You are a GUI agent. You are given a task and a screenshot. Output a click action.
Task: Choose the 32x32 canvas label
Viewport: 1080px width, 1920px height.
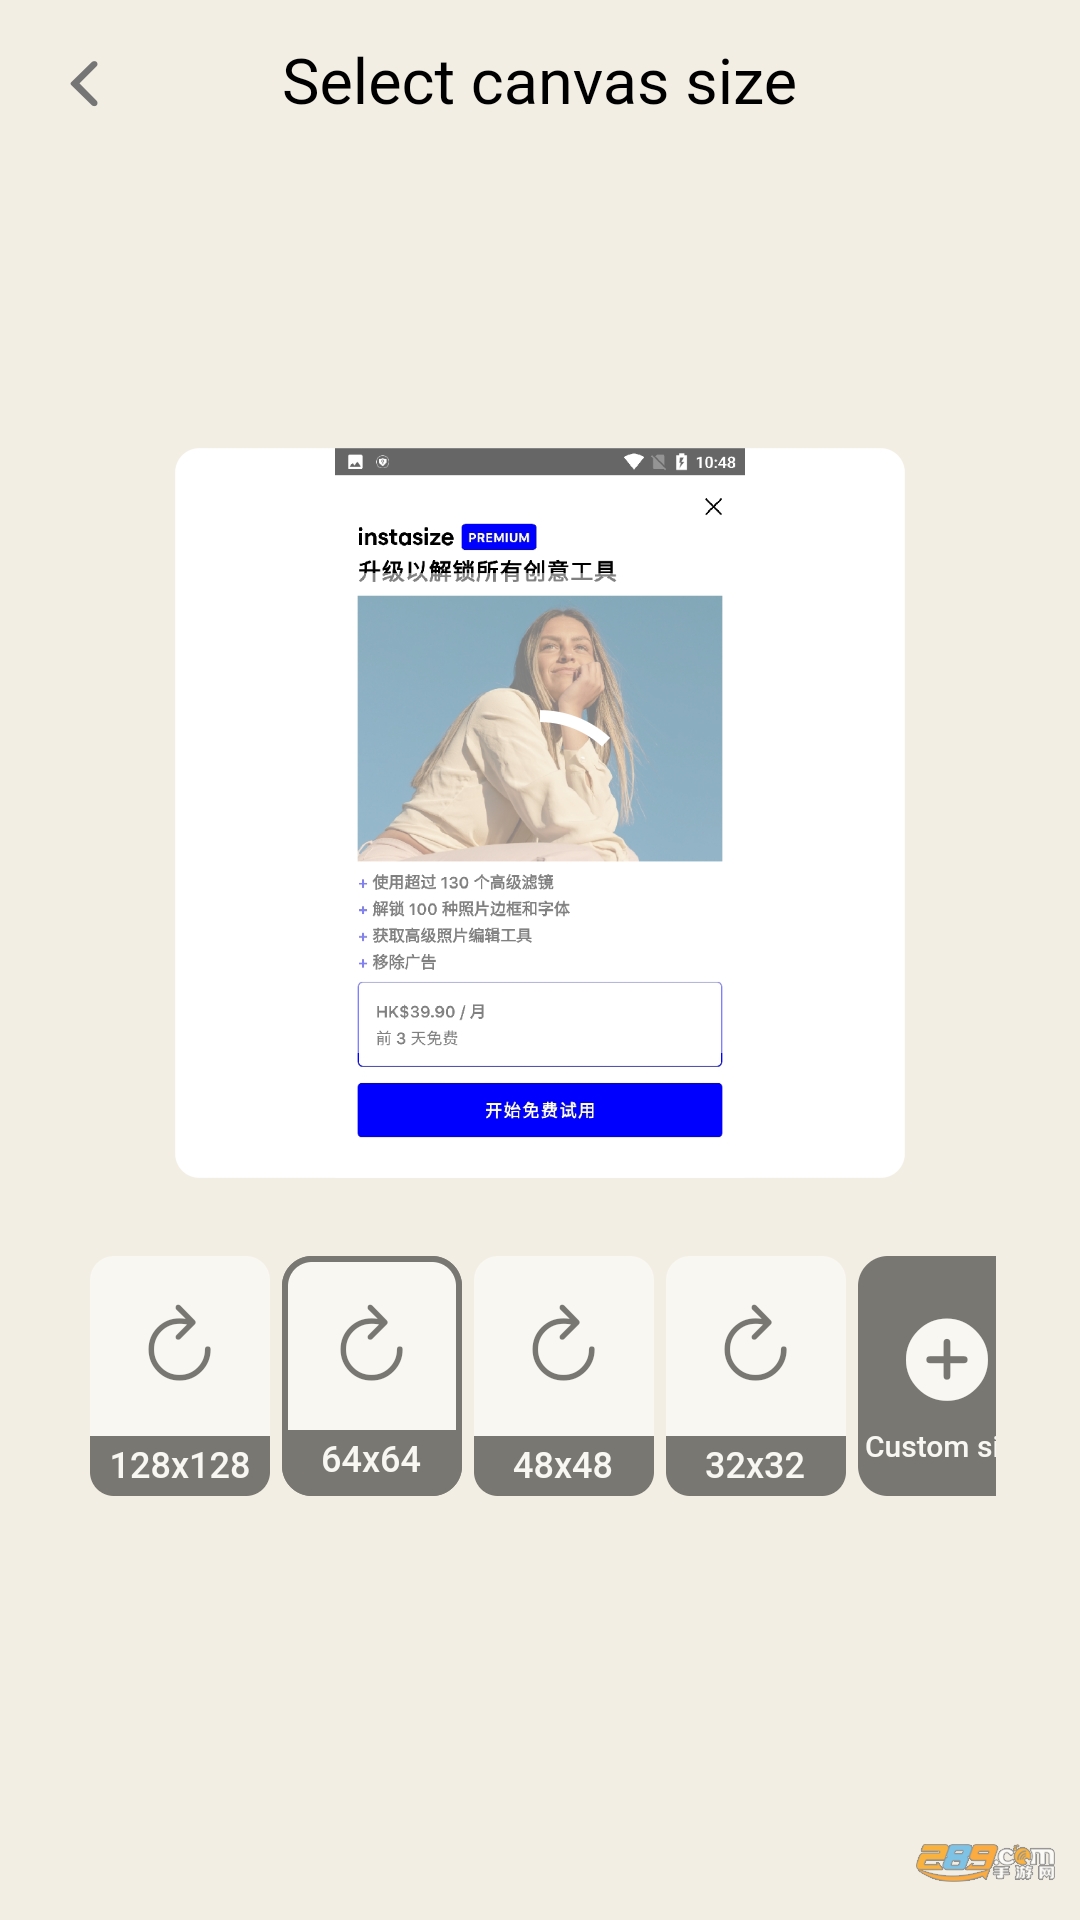point(756,1466)
